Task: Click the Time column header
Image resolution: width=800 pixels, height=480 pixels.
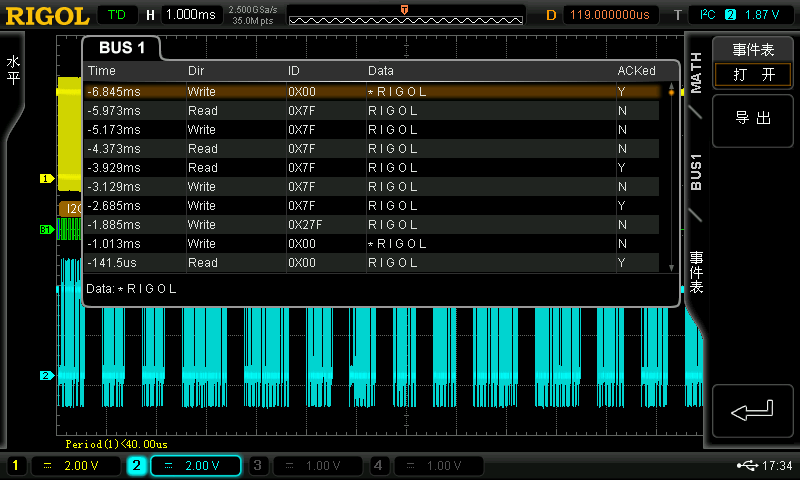Action: coord(102,71)
